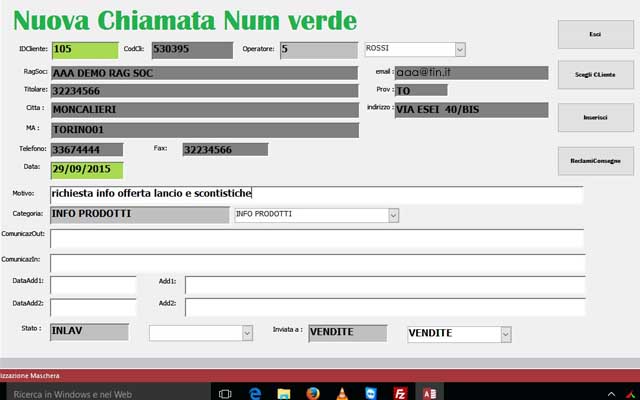Open Task View in the taskbar
This screenshot has width=640, height=400.
click(225, 393)
